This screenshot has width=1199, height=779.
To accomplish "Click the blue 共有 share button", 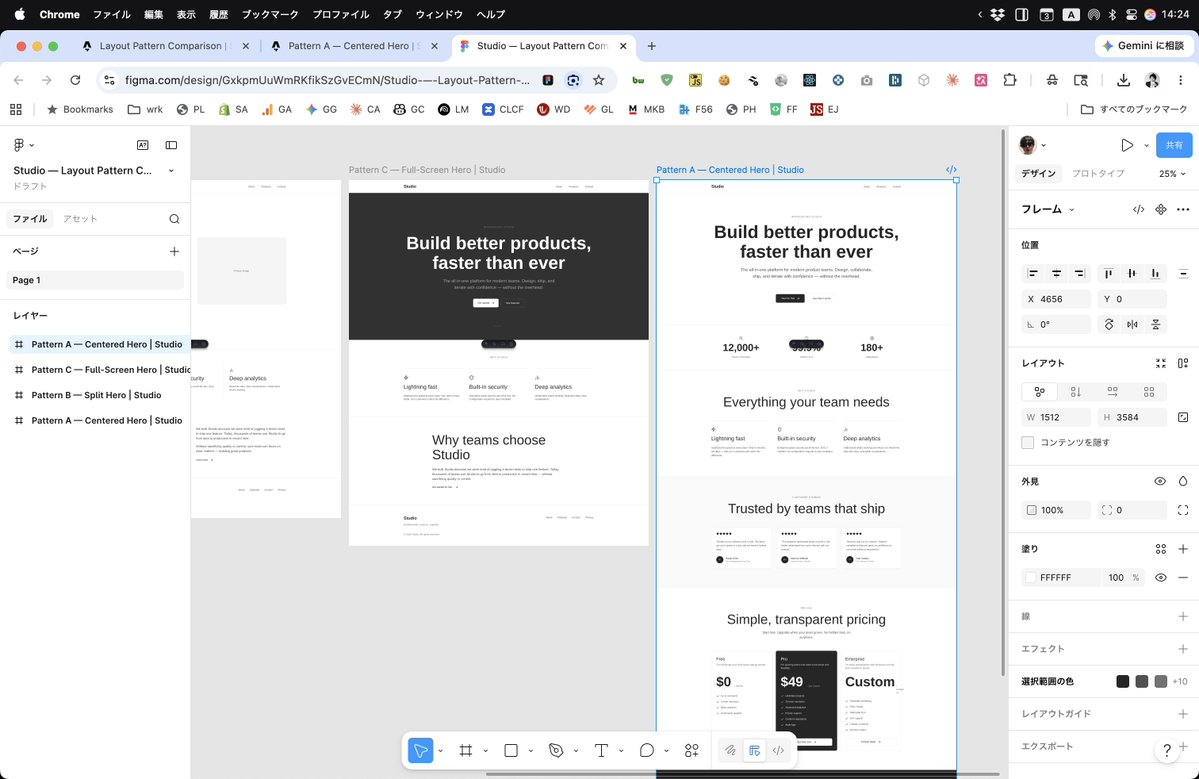I will coord(1174,145).
